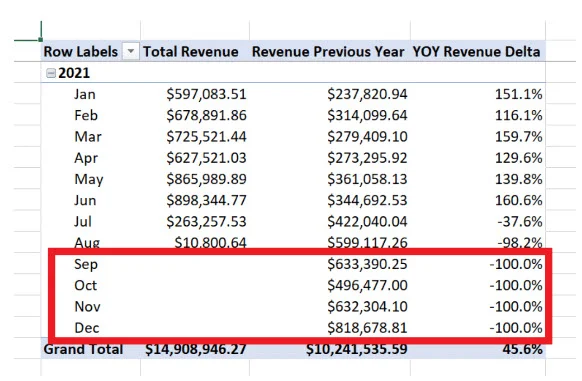Select Grand Total YOY delta 45.6%
This screenshot has height=381, width=582.
[x=523, y=349]
